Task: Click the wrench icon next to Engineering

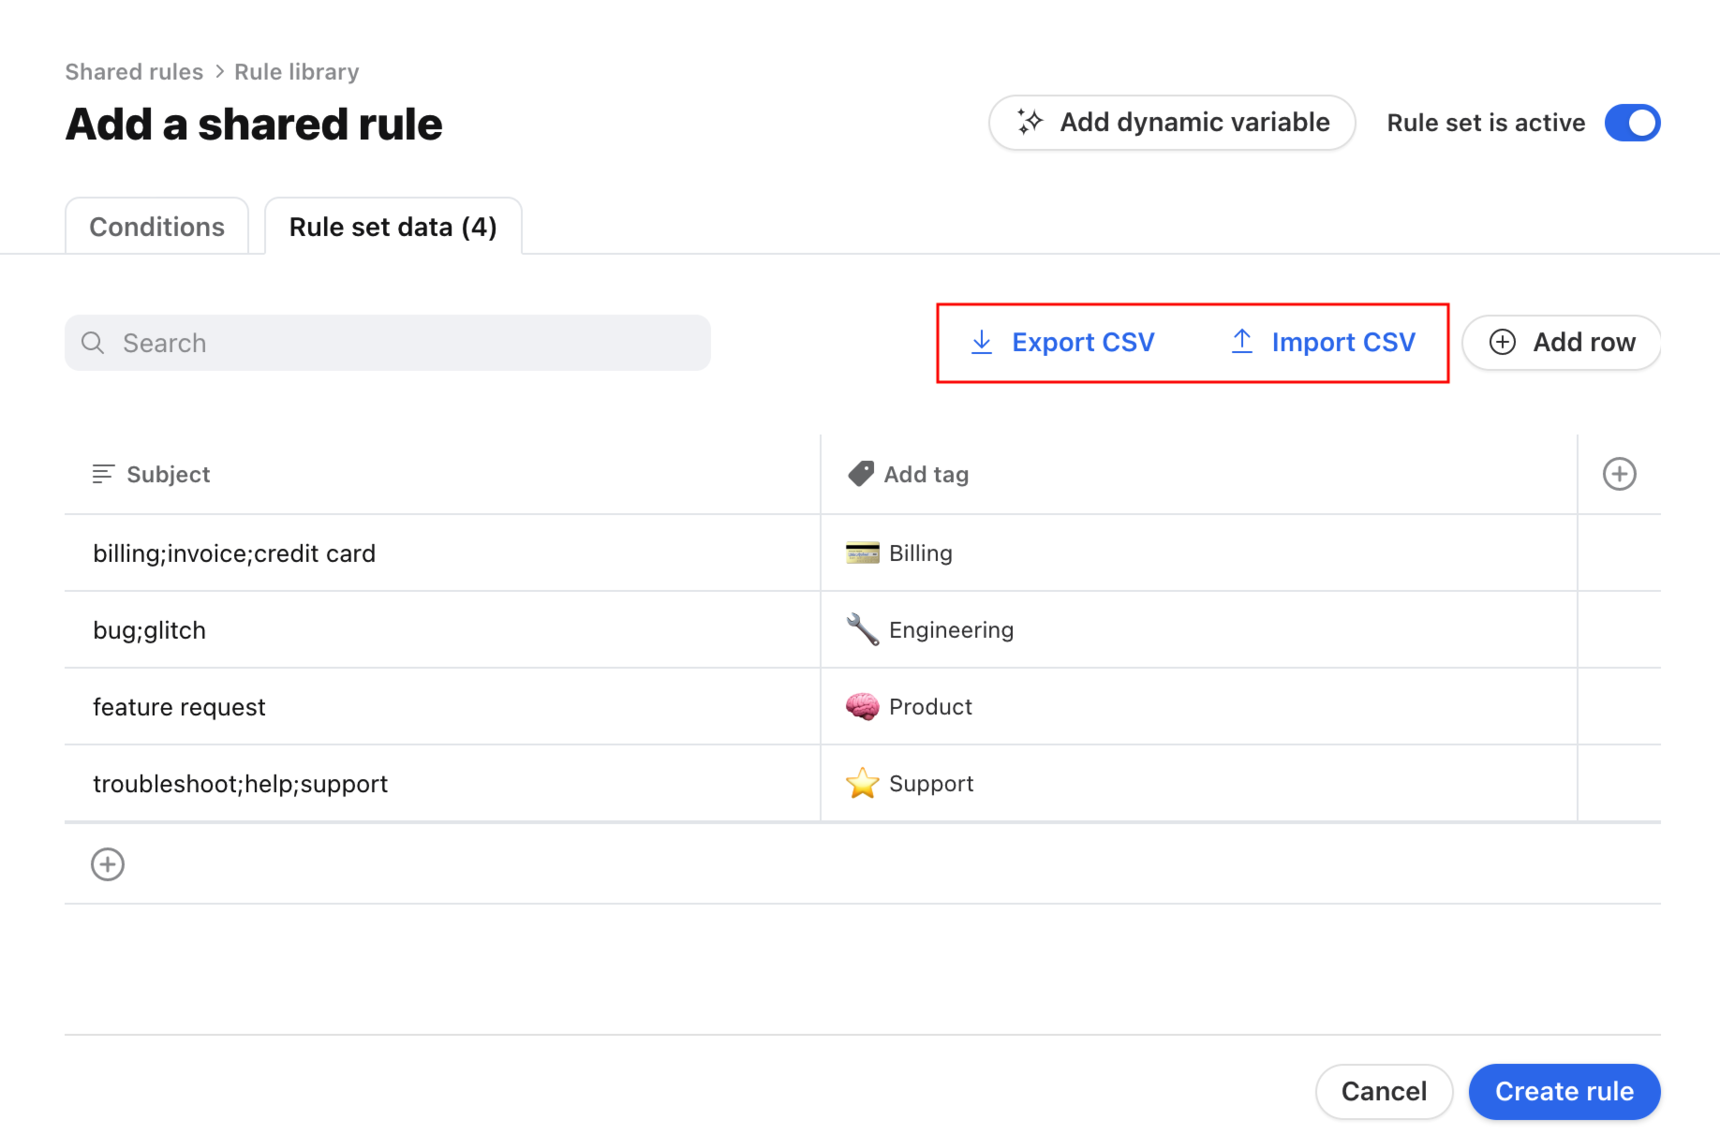Action: point(860,629)
